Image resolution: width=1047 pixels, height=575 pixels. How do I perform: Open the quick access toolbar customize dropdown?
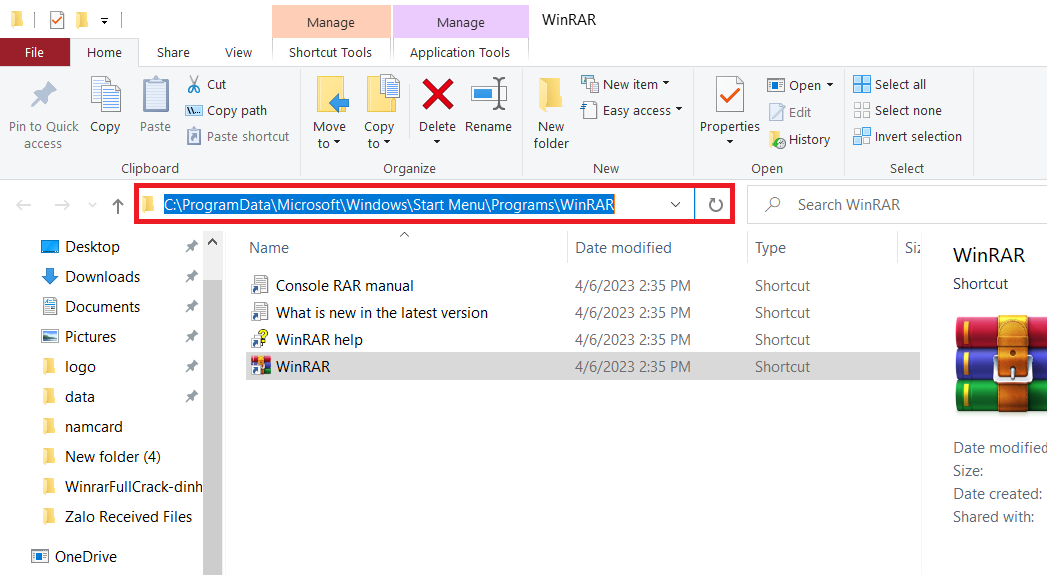104,21
